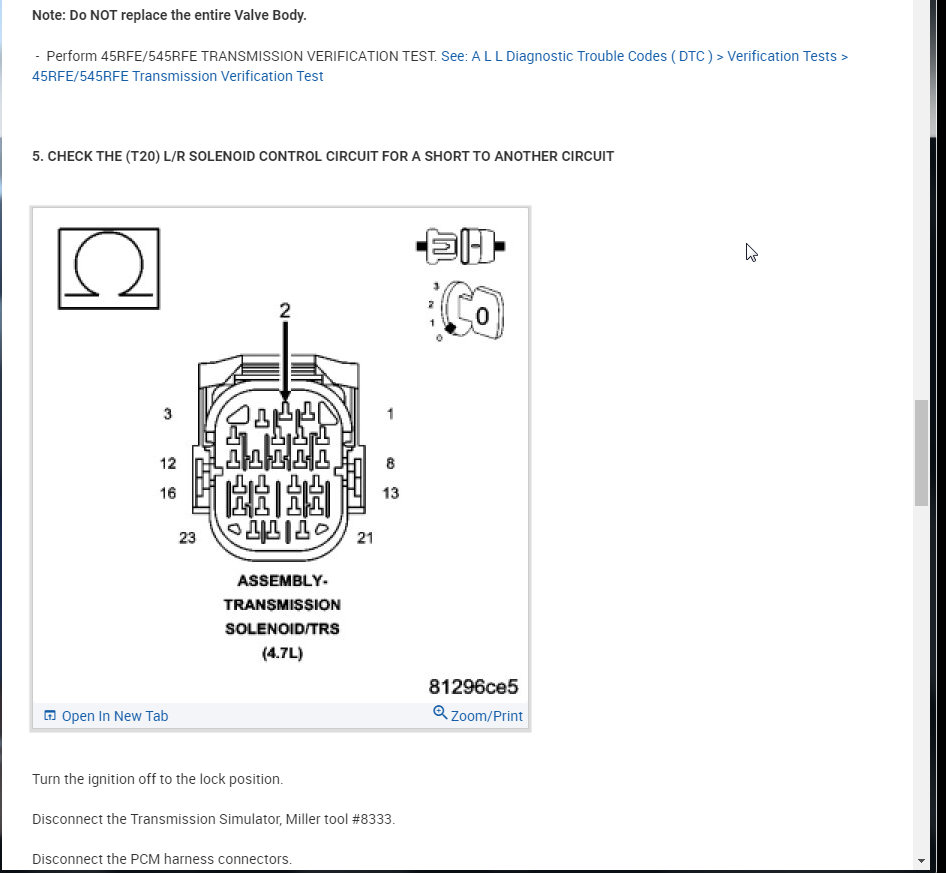Click the ohm symbol icon in diagram
The height and width of the screenshot is (873, 946).
pos(109,268)
